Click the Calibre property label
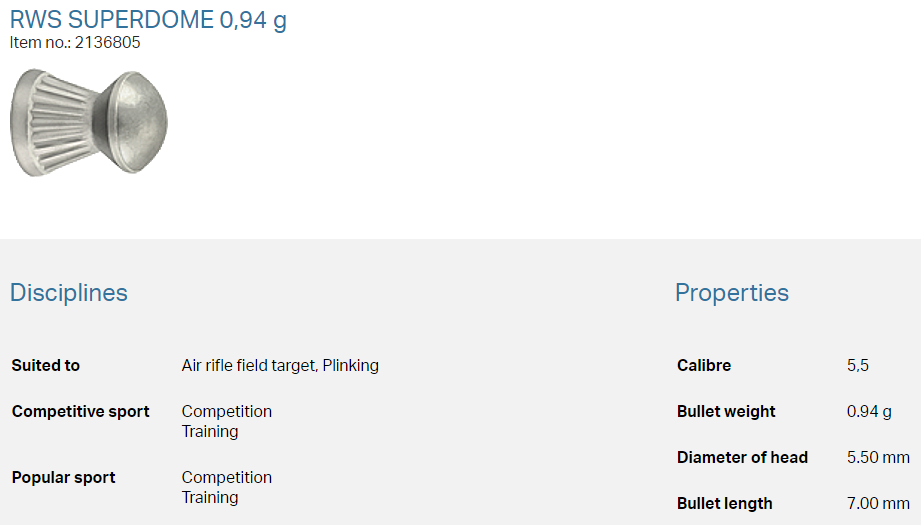The width and height of the screenshot is (921, 525). point(704,366)
